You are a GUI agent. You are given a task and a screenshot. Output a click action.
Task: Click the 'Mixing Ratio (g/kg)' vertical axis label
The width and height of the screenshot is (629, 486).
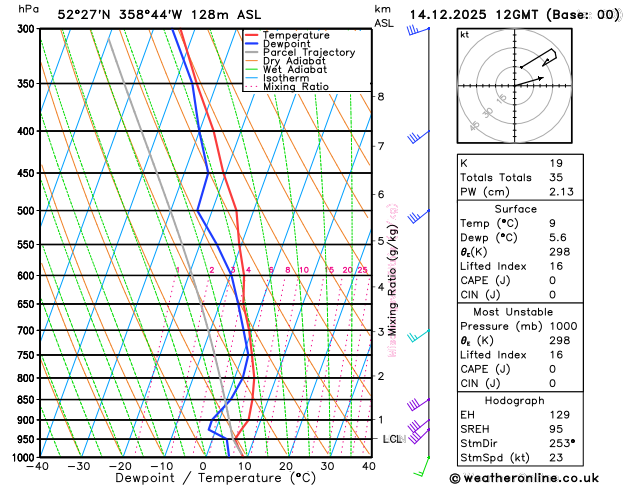[x=392, y=280]
